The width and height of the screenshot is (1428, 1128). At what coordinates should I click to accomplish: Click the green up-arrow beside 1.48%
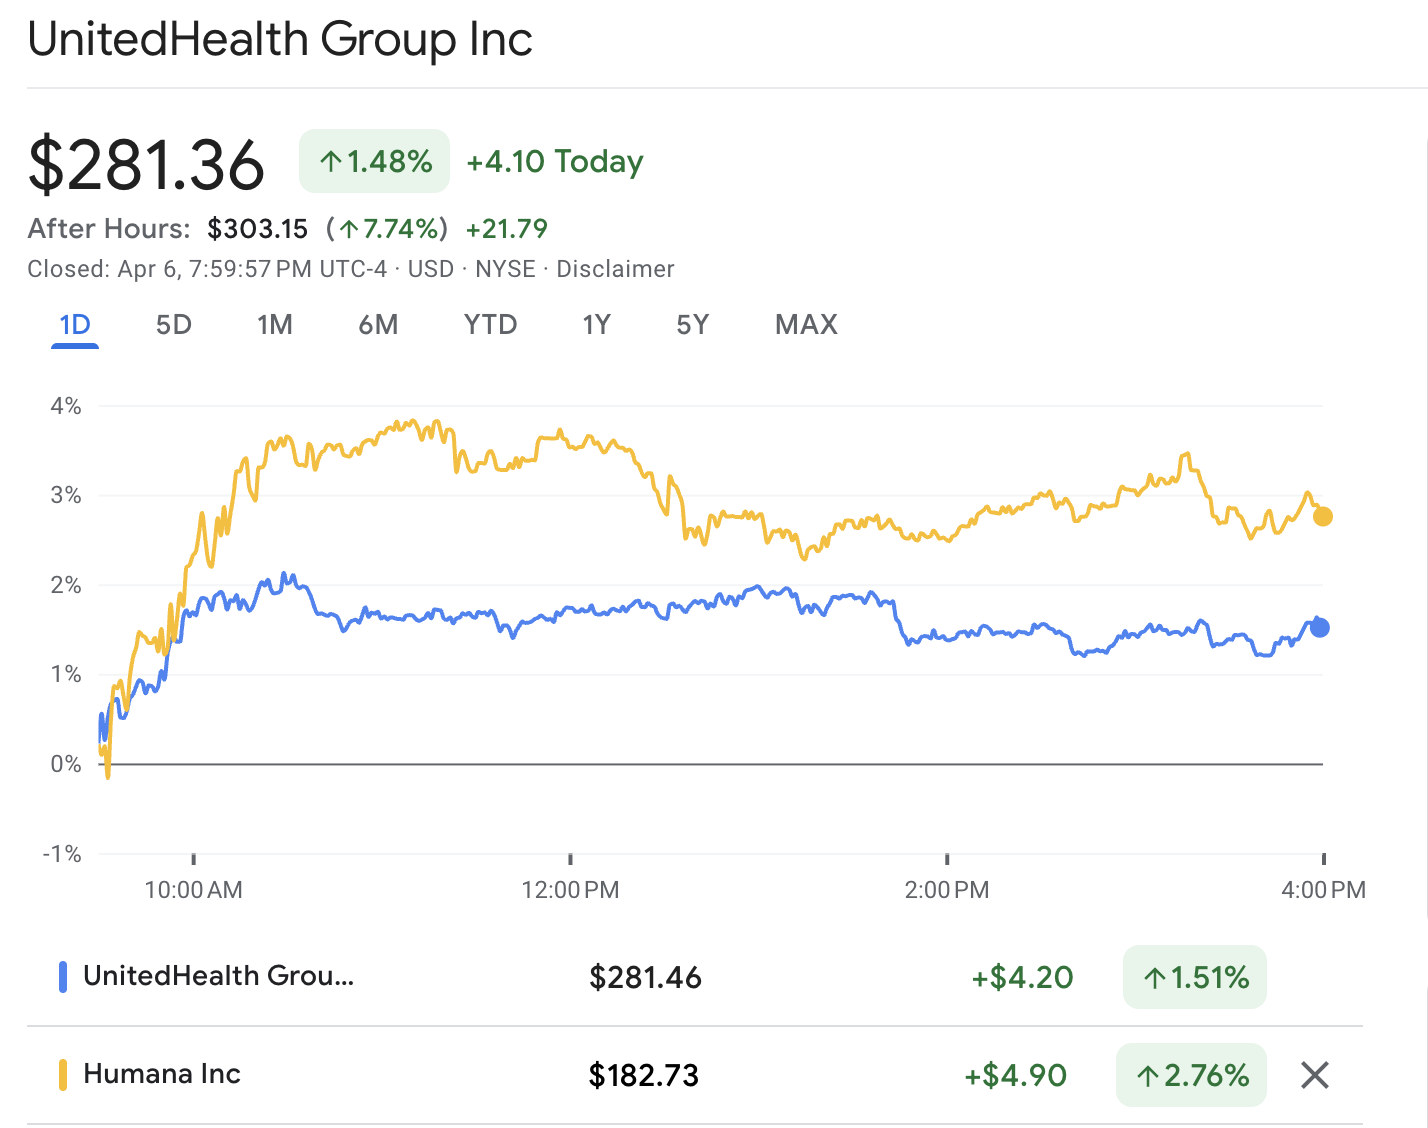330,160
